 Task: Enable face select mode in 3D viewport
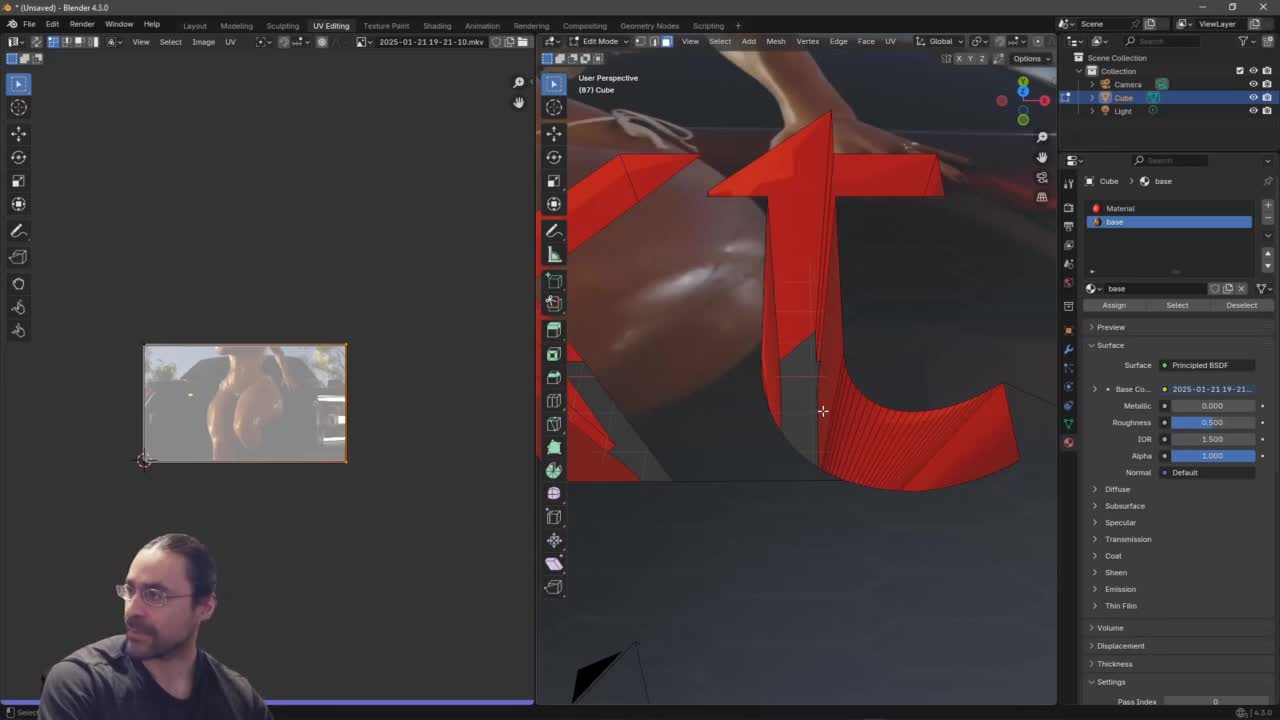pyautogui.click(x=667, y=41)
